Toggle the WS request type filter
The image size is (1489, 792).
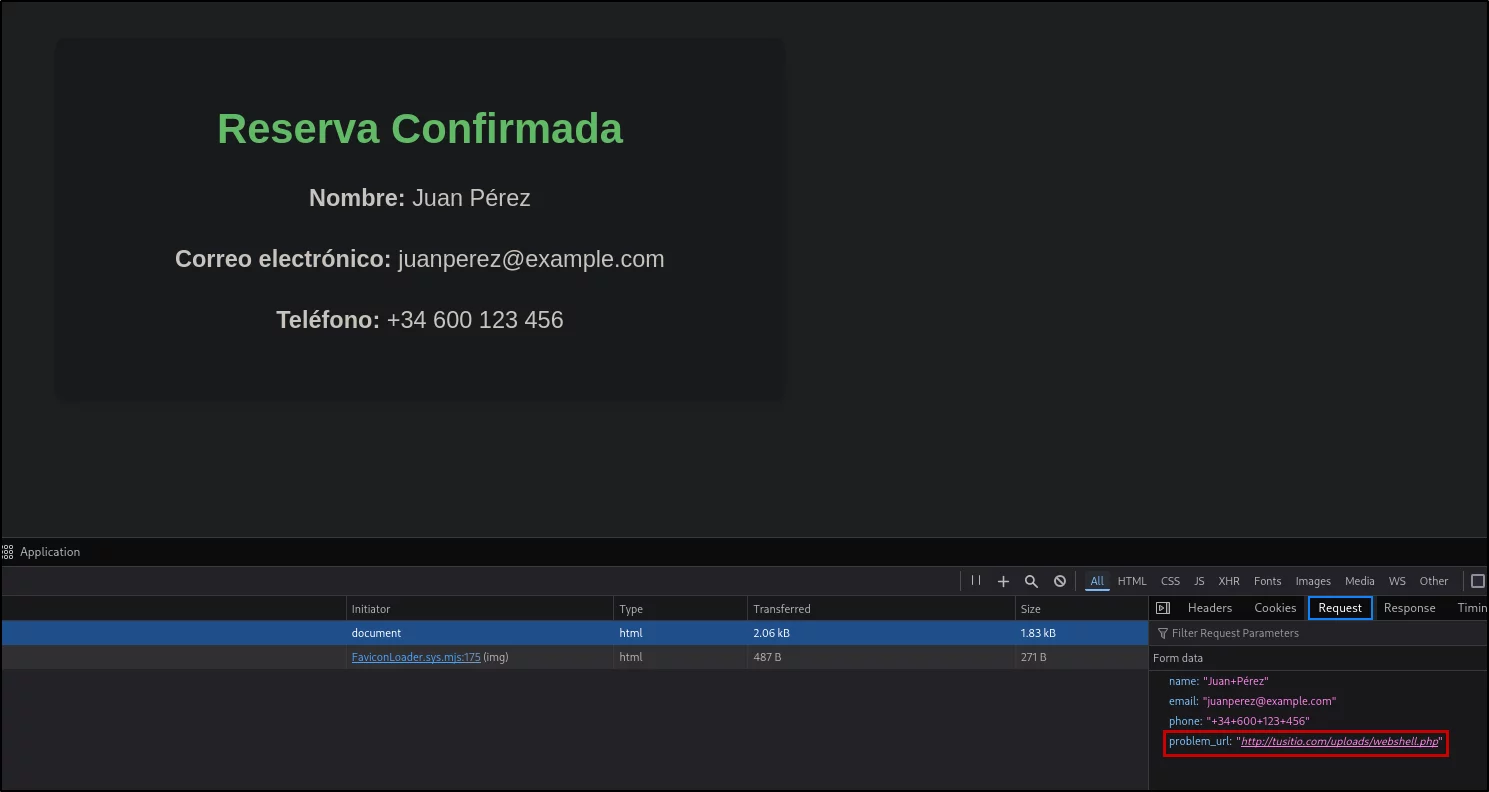coord(1397,581)
